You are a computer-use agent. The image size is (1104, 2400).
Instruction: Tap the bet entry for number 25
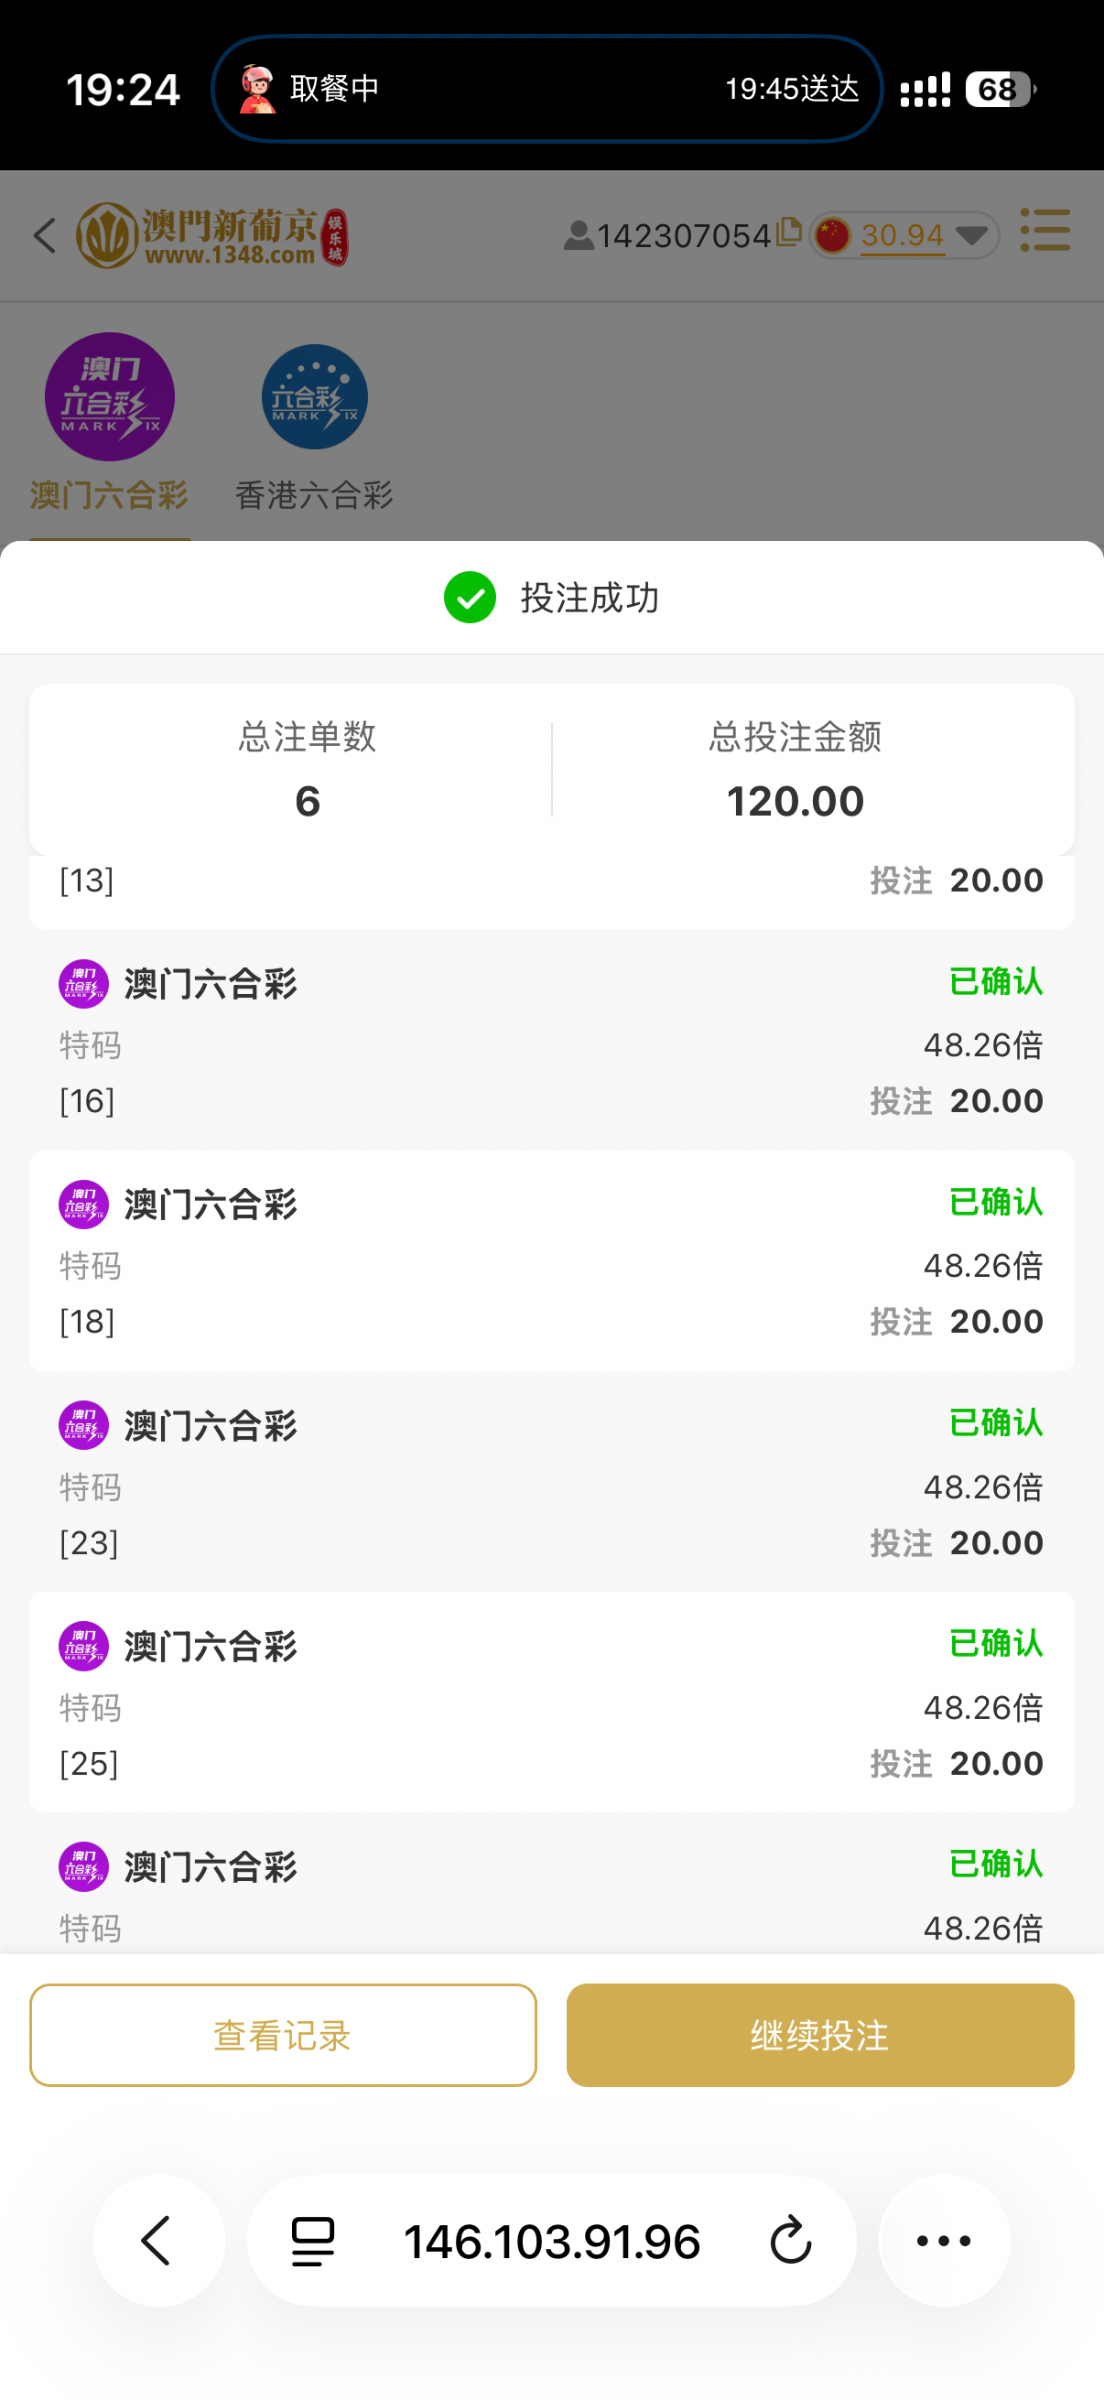(x=551, y=1703)
